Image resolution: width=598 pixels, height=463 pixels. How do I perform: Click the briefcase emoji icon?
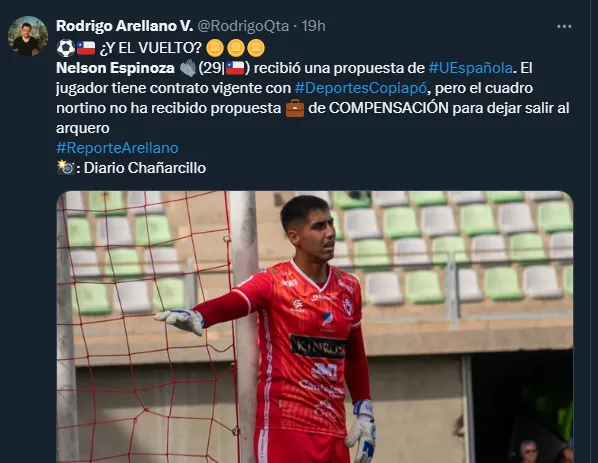pyautogui.click(x=295, y=108)
